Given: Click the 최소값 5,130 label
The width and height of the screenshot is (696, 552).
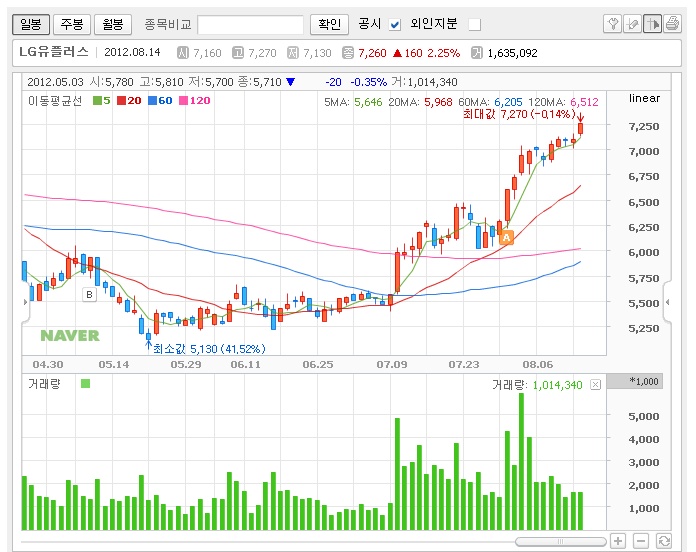Looking at the screenshot, I should [x=209, y=349].
